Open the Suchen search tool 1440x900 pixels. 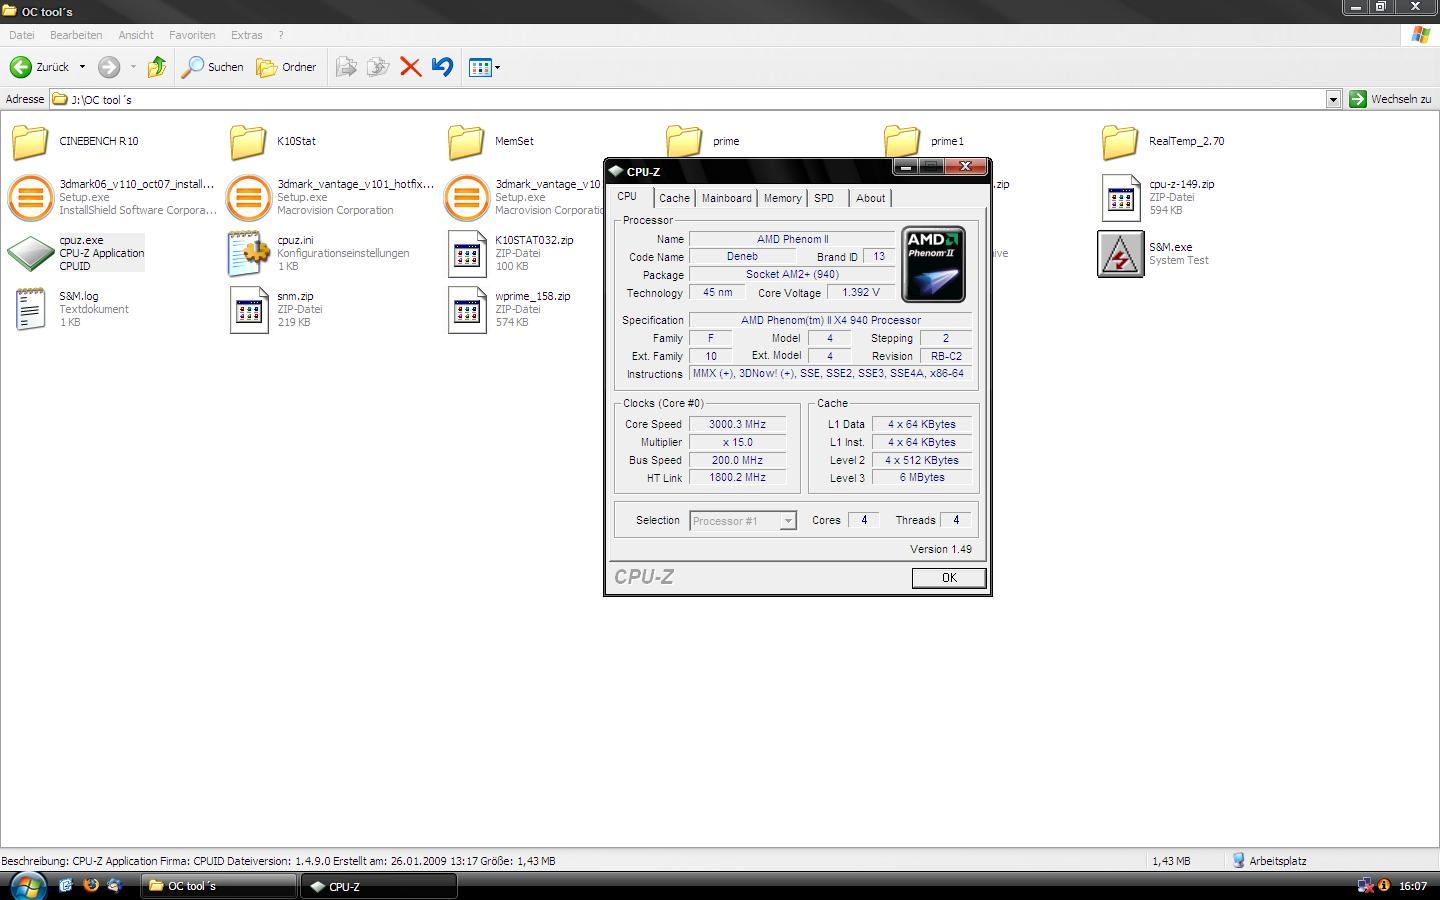(212, 67)
